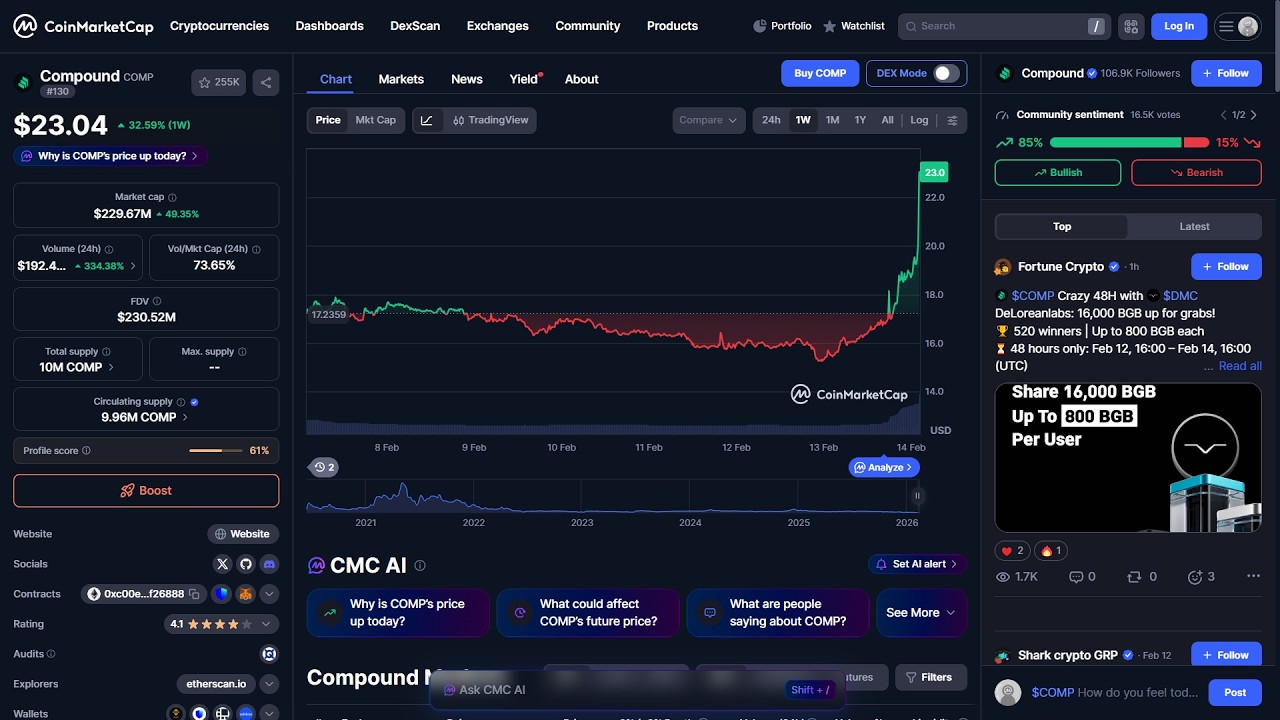Open the header hamburger profile menu
Image resolution: width=1280 pixels, height=720 pixels.
coord(1237,26)
